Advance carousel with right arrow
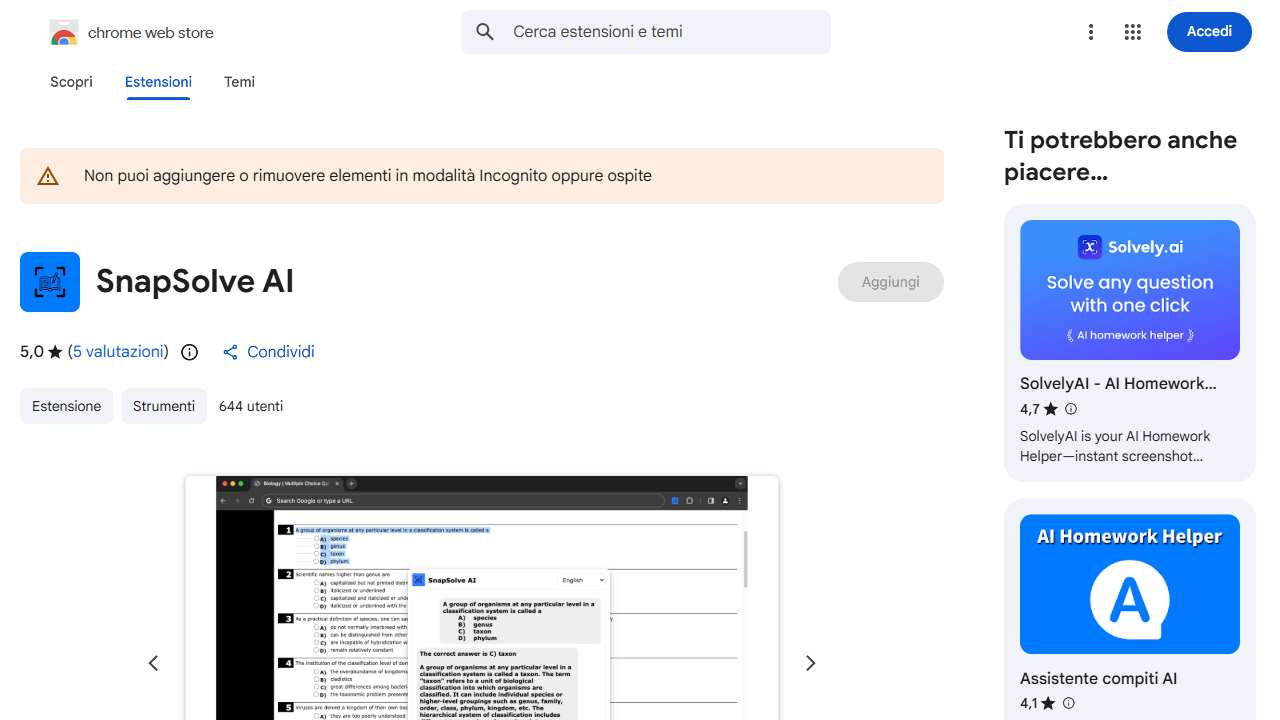 (810, 663)
